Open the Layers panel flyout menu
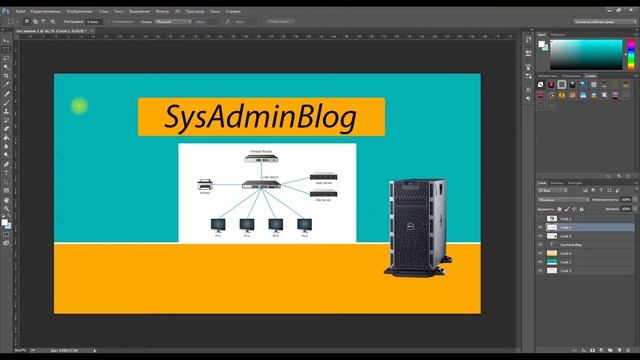The image size is (640, 360). (636, 183)
